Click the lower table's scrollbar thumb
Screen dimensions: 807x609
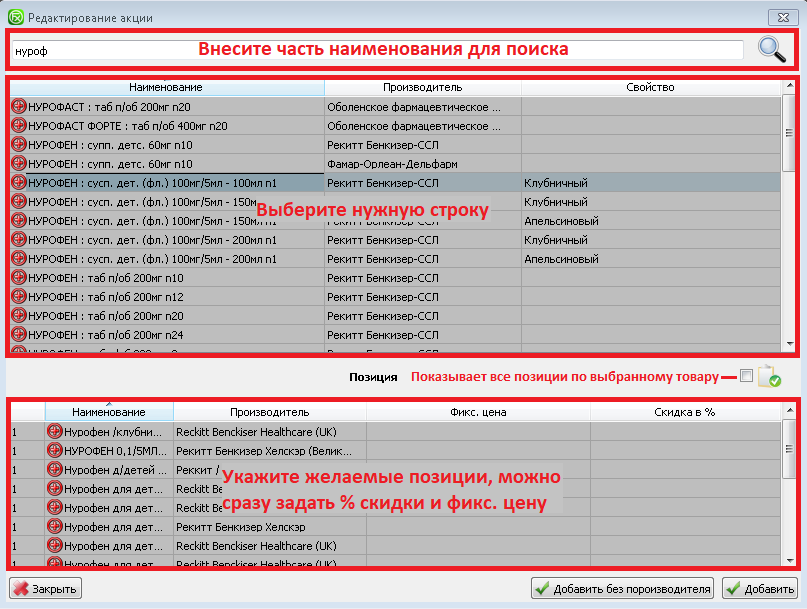[x=789, y=448]
